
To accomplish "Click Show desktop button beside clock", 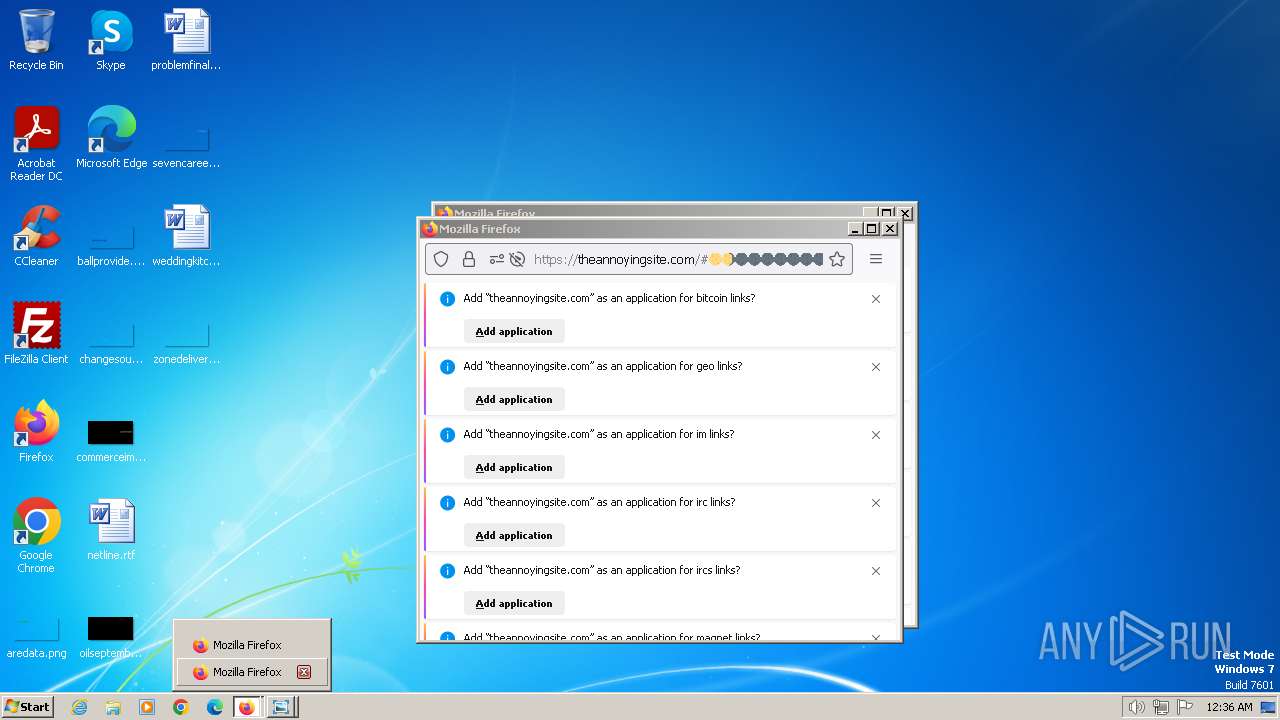I will [x=1269, y=707].
